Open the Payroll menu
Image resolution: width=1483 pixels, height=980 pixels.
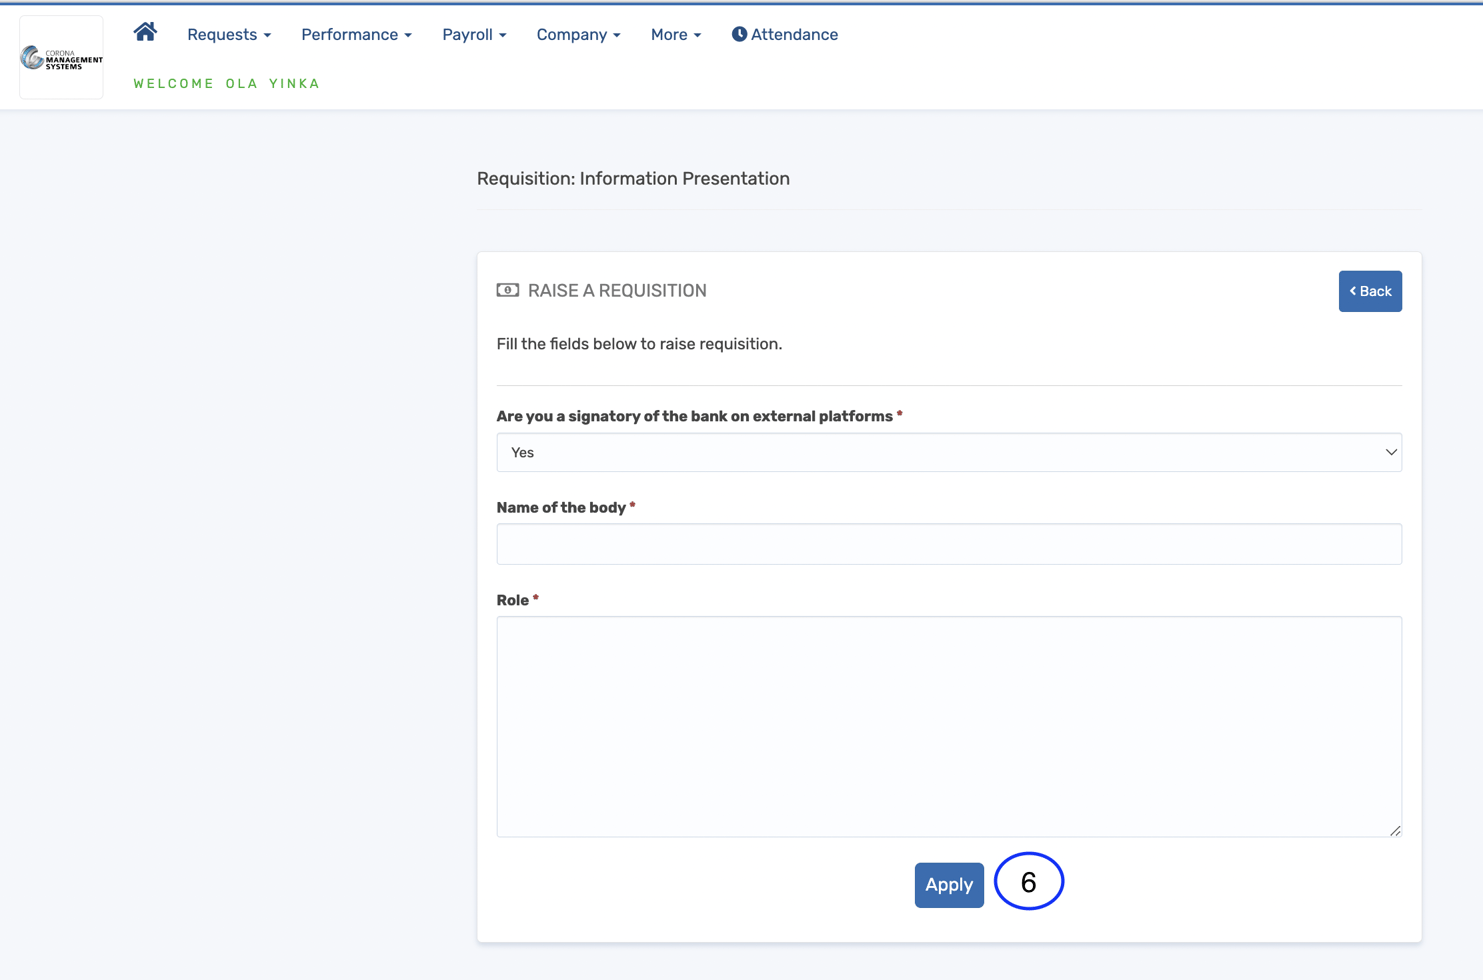pos(474,34)
